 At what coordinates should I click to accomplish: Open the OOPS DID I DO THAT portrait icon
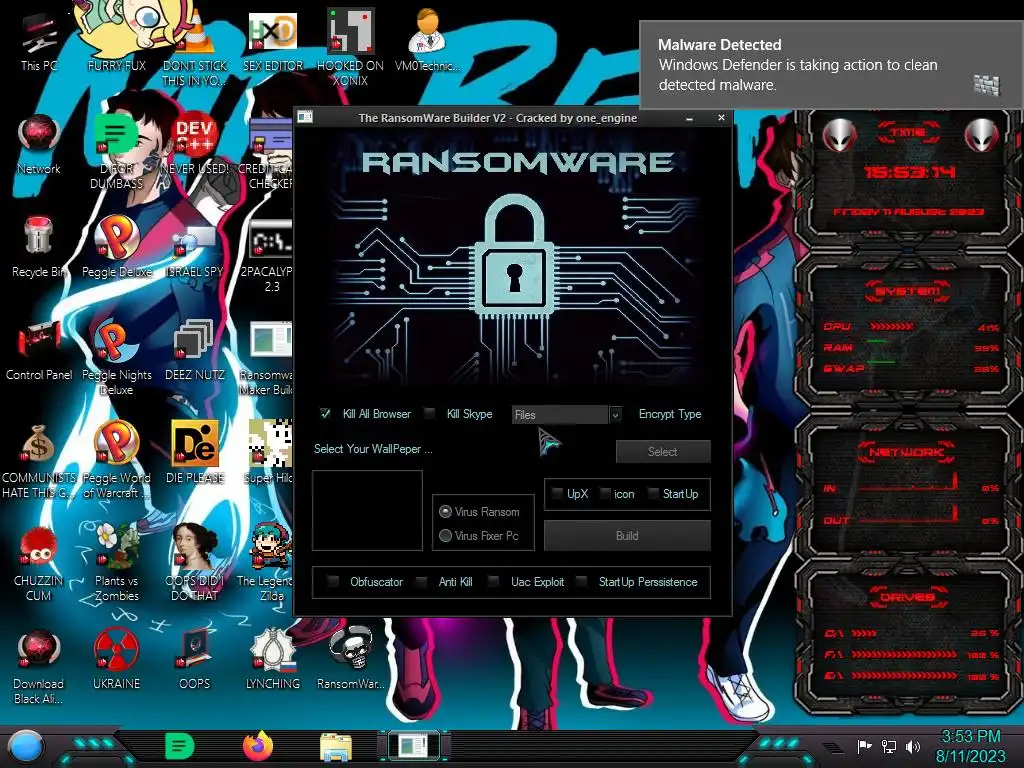click(x=195, y=562)
